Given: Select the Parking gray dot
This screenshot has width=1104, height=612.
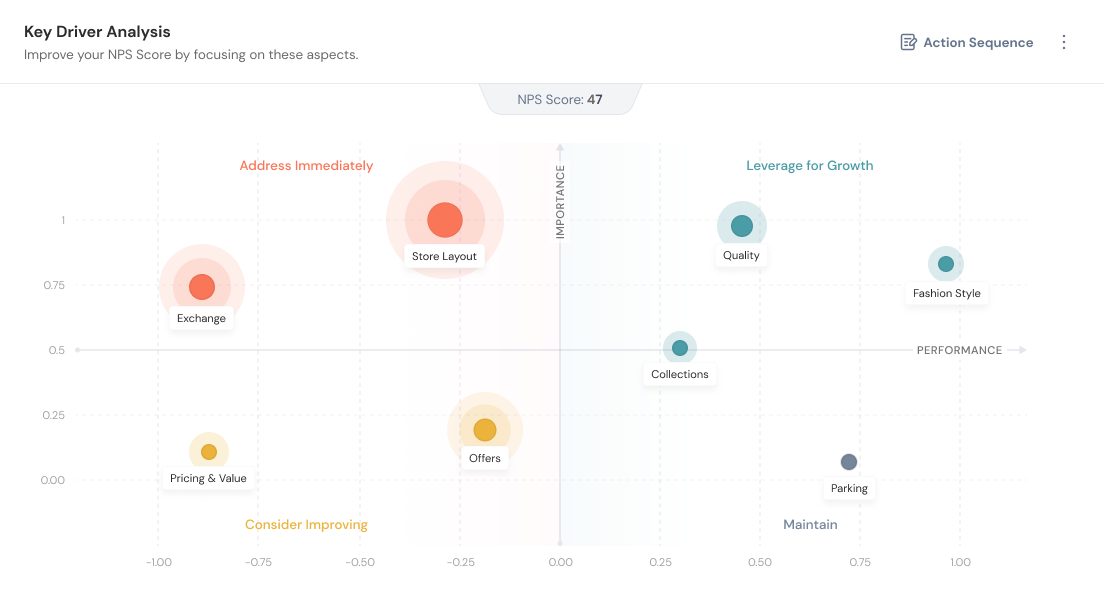Looking at the screenshot, I should pyautogui.click(x=849, y=462).
